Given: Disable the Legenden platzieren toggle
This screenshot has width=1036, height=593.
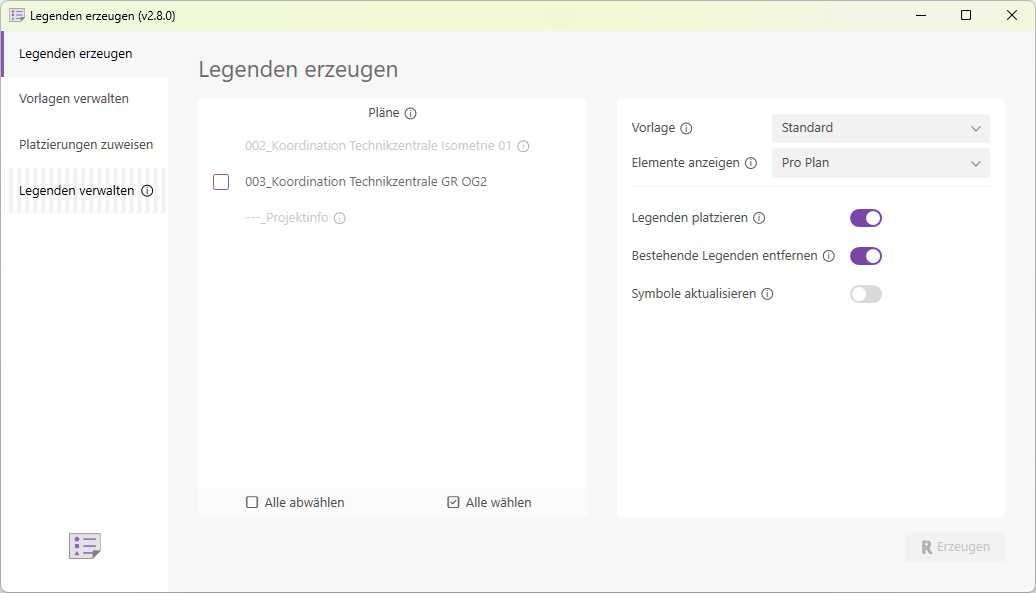Looking at the screenshot, I should tap(866, 217).
